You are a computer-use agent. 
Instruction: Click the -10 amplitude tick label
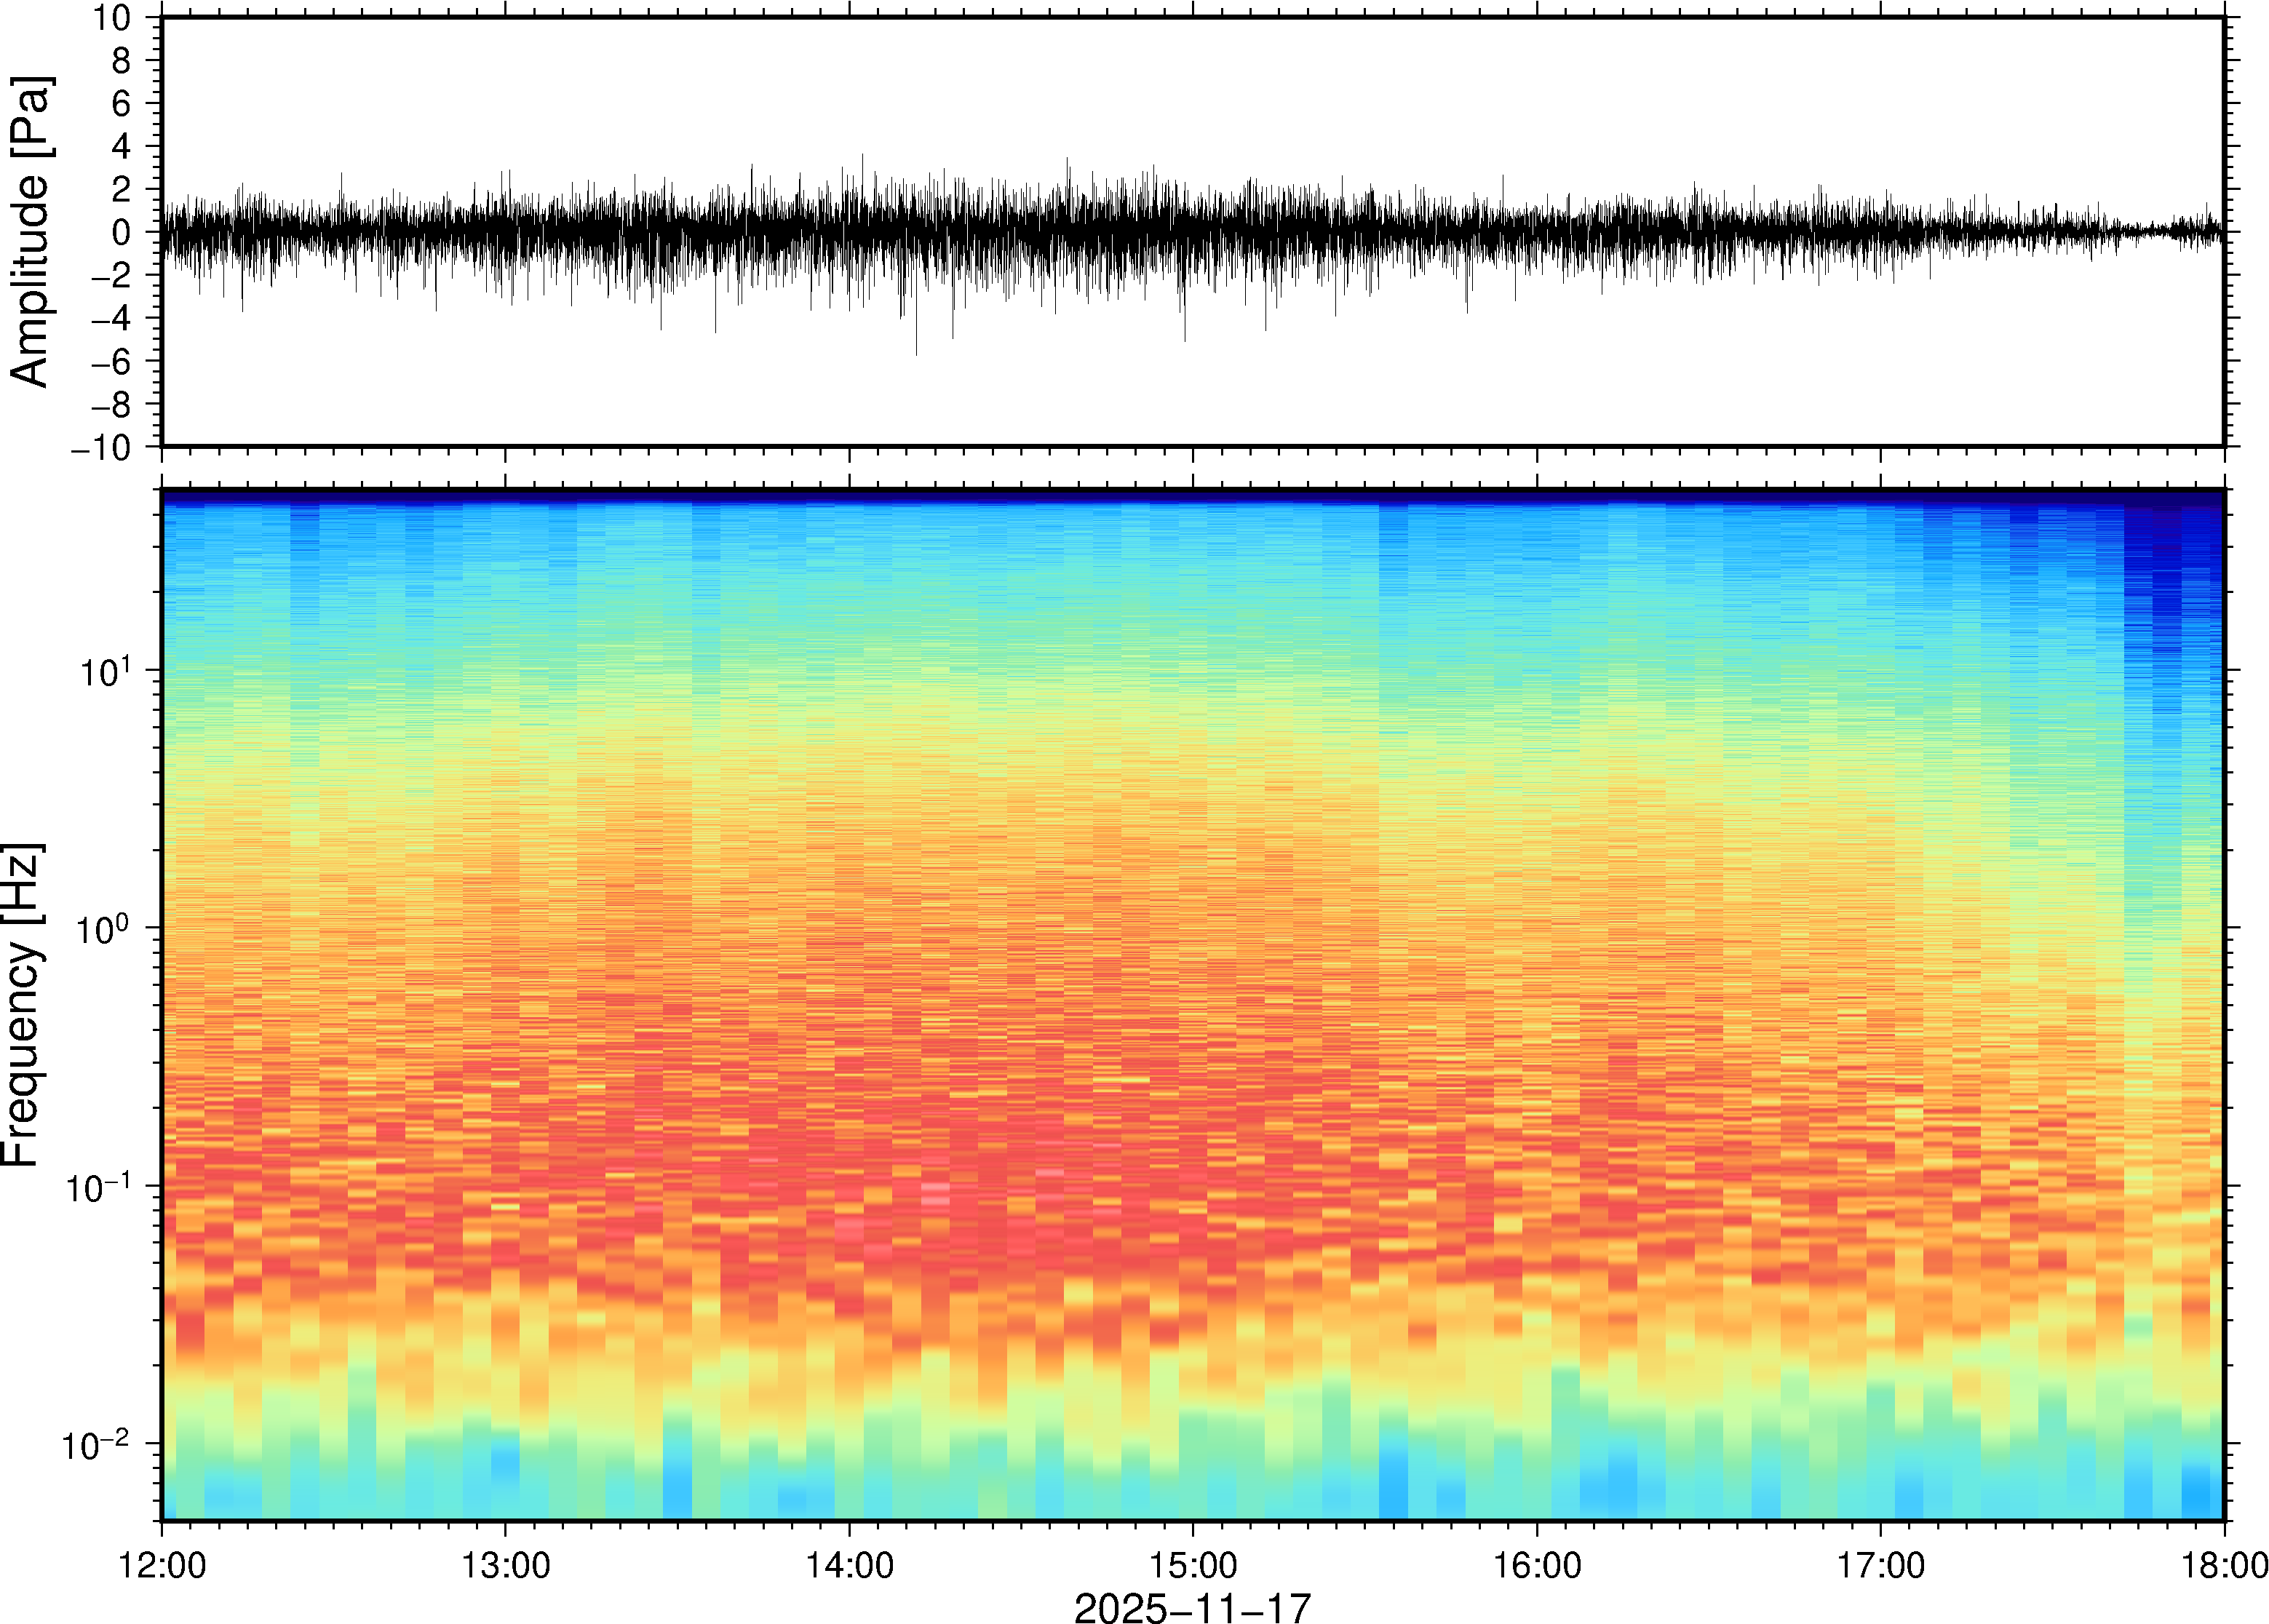101,447
